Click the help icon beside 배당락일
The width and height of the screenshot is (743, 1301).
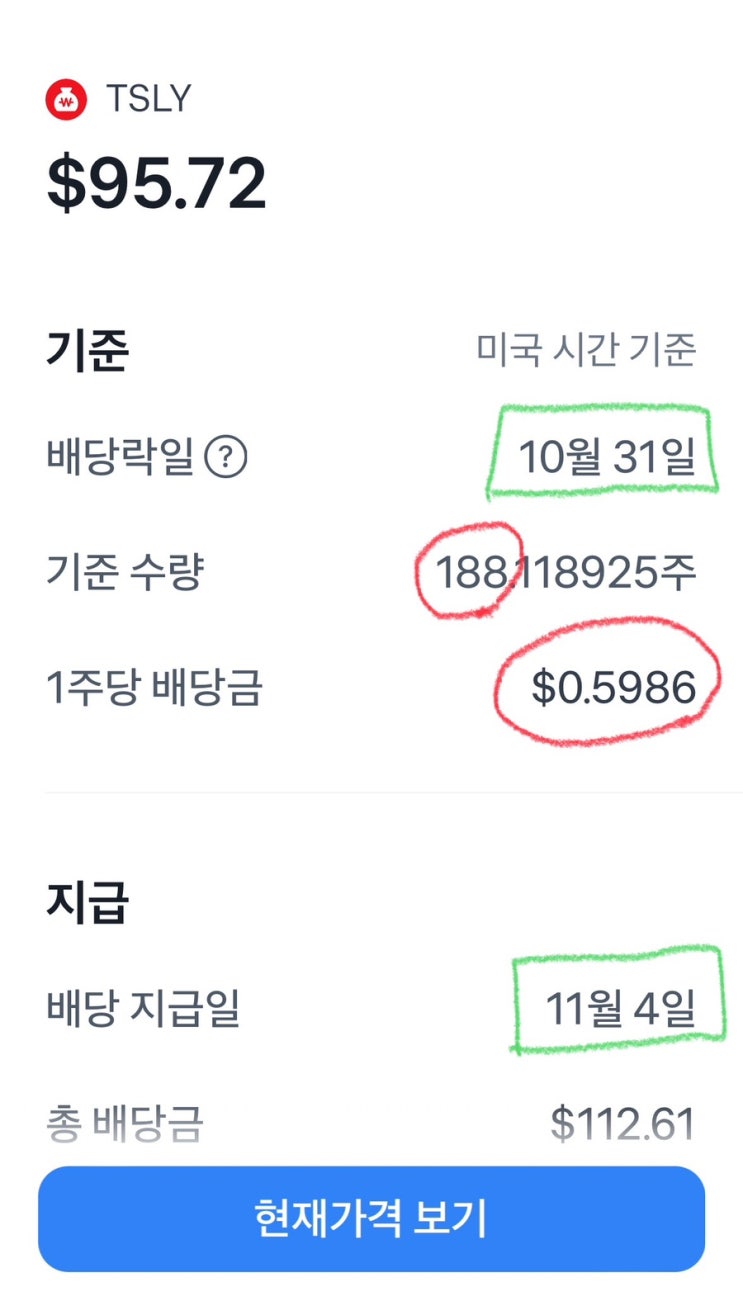(x=226, y=458)
